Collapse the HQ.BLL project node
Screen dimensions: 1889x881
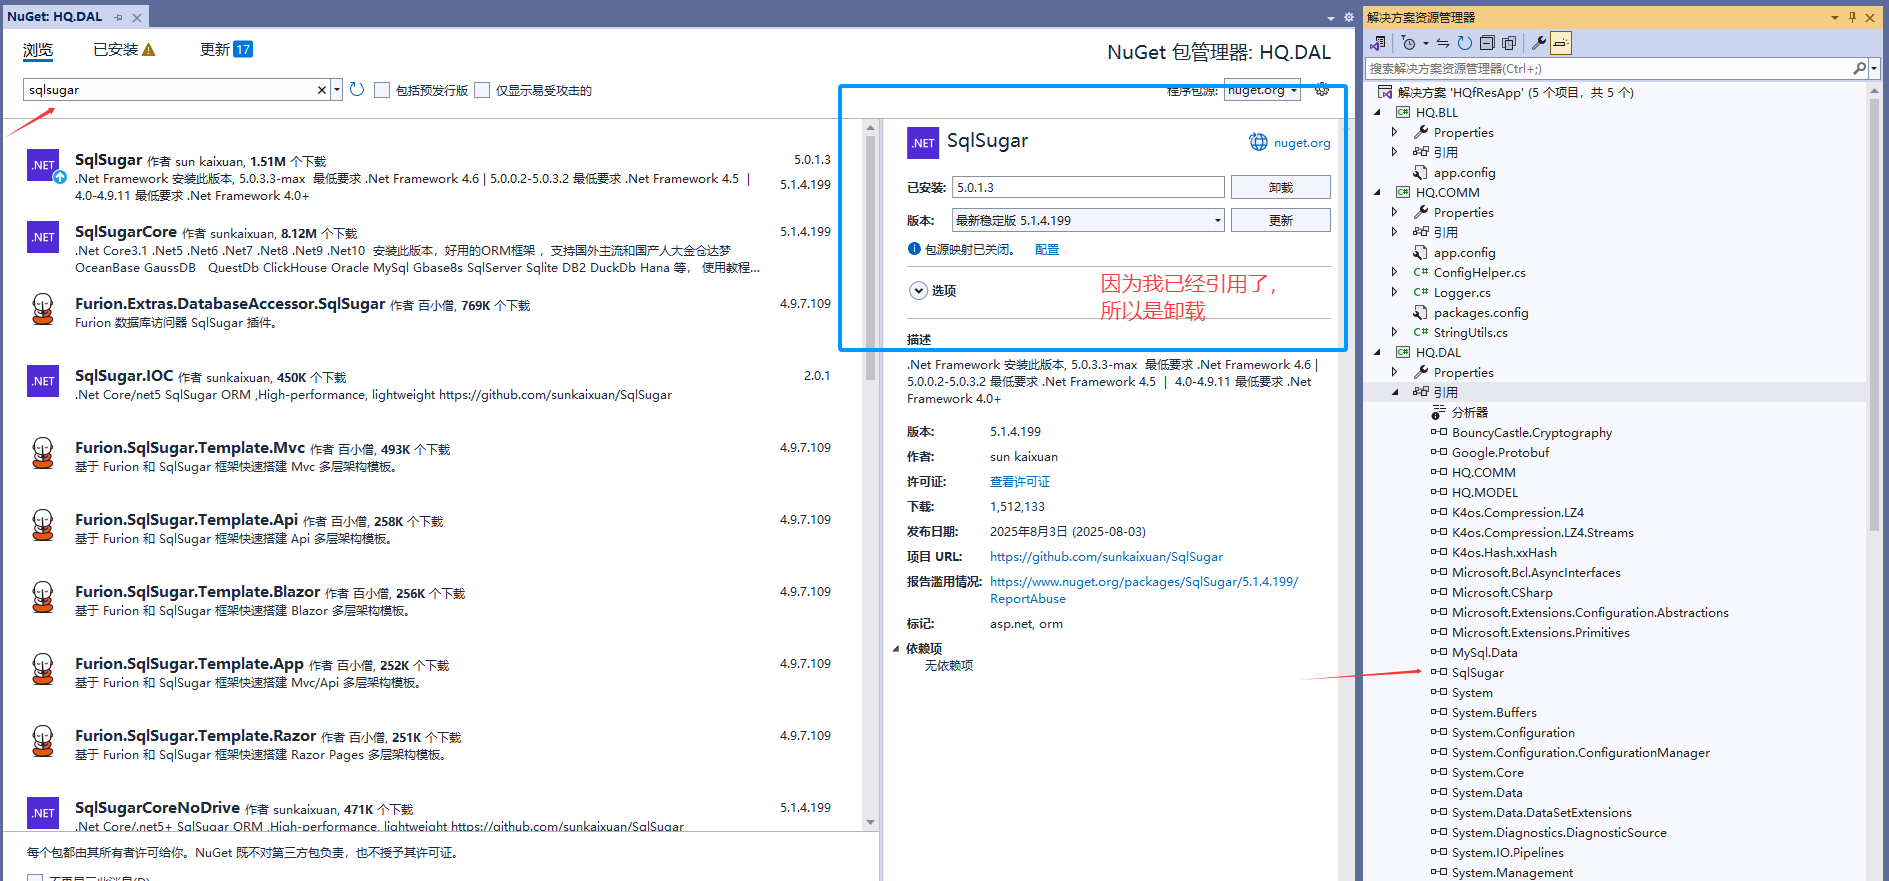click(x=1379, y=112)
